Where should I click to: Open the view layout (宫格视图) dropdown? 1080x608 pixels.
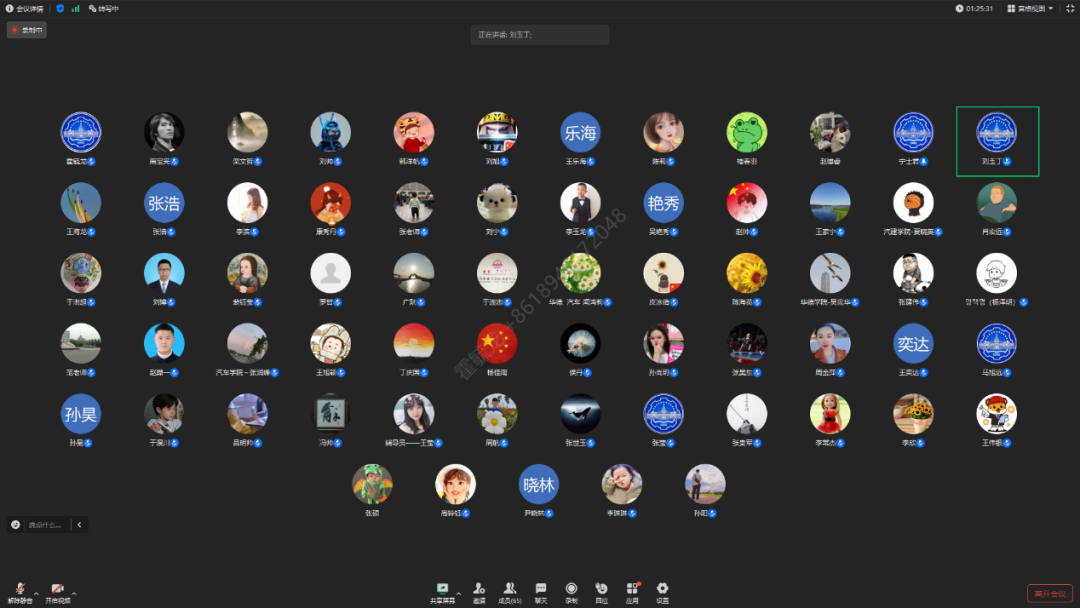(x=1030, y=8)
